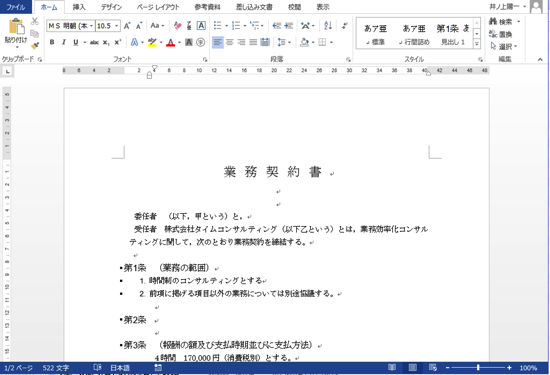Open the Asian text layout options

click(x=306, y=26)
